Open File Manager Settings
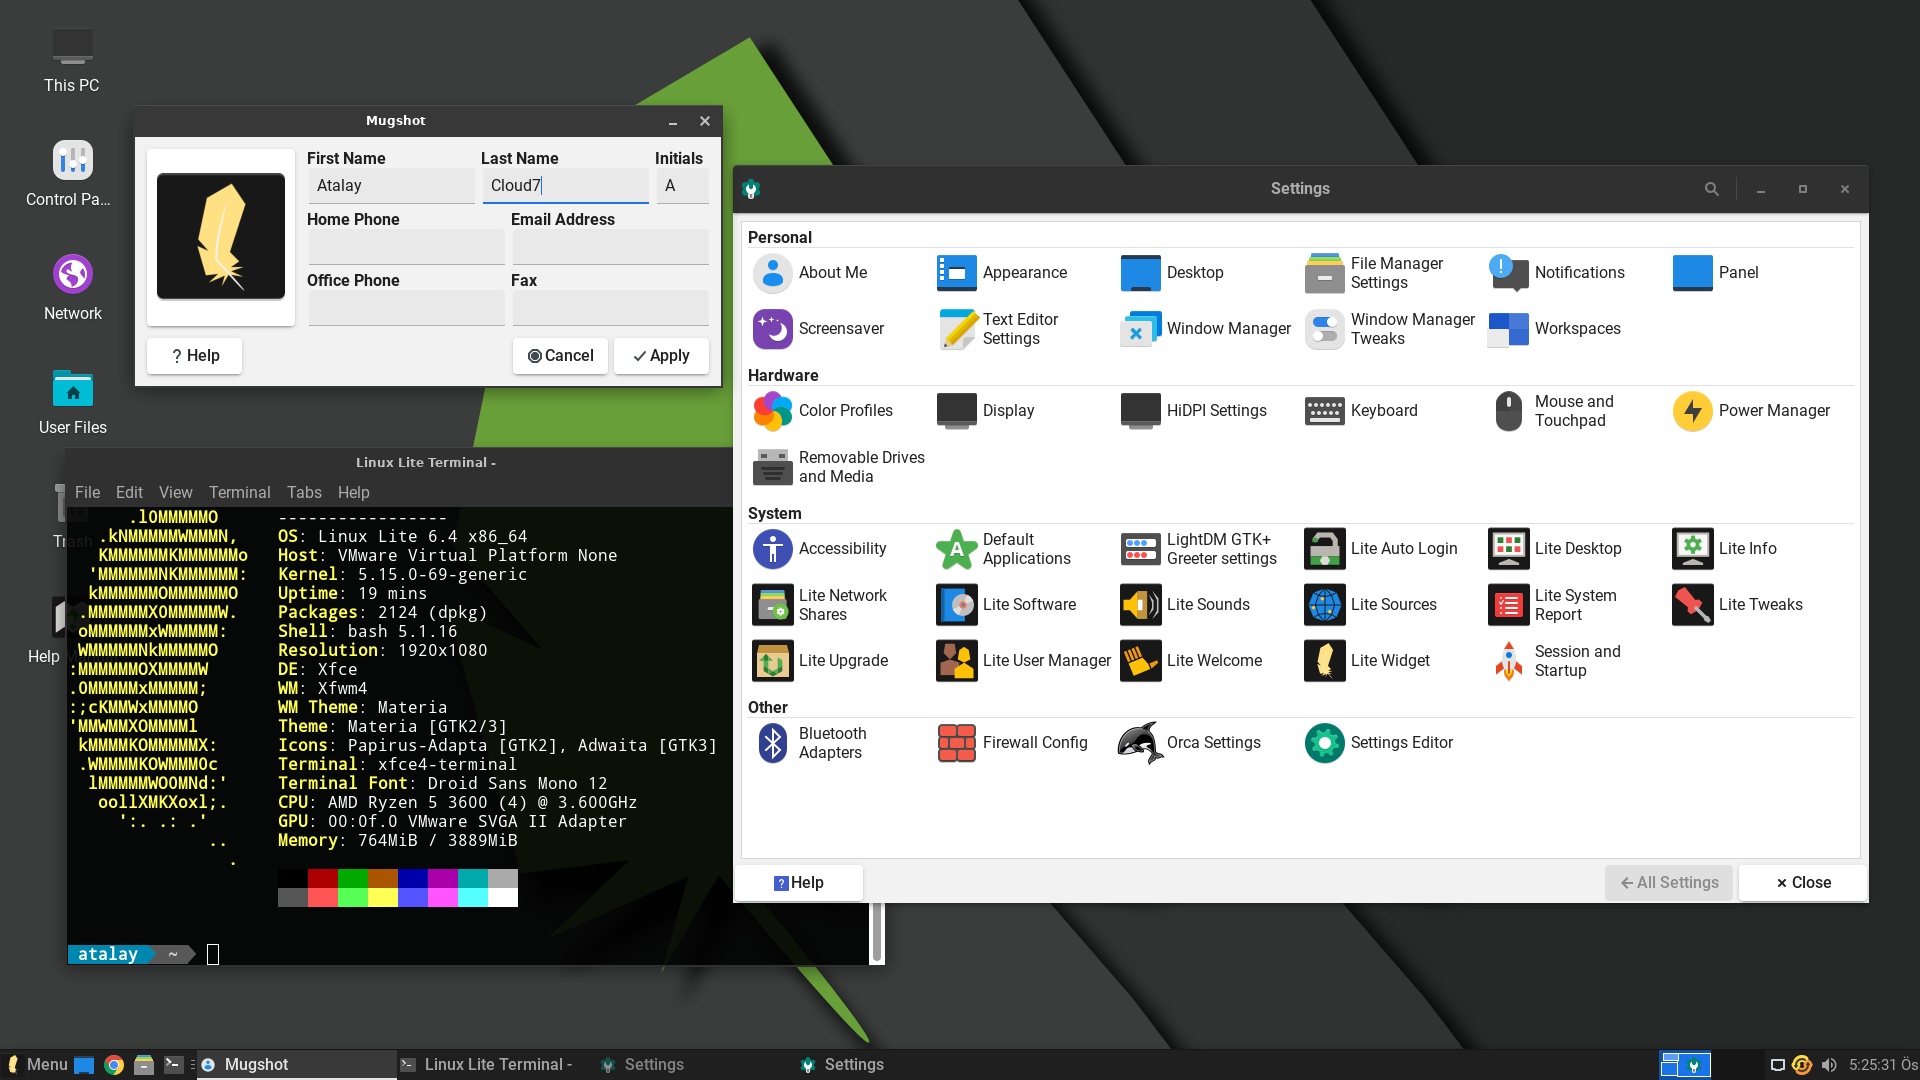Image resolution: width=1920 pixels, height=1080 pixels. point(1375,273)
